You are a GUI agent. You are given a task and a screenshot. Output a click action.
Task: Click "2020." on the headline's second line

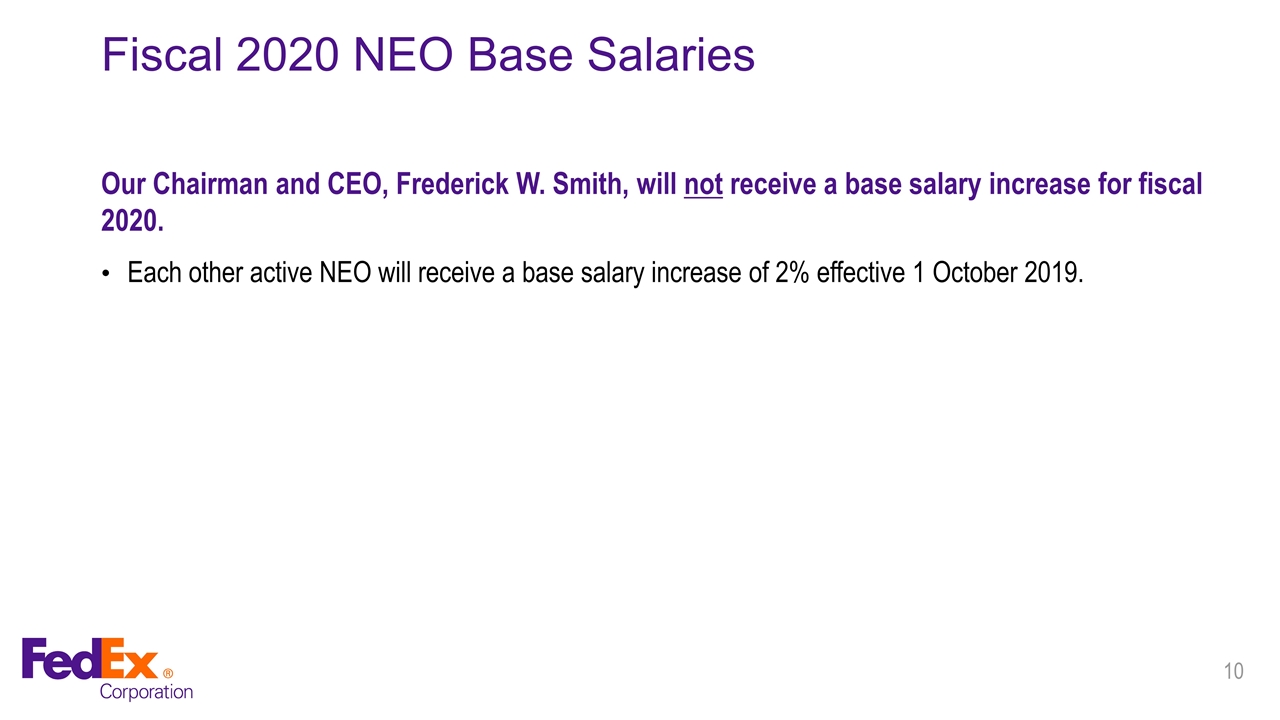pos(131,221)
